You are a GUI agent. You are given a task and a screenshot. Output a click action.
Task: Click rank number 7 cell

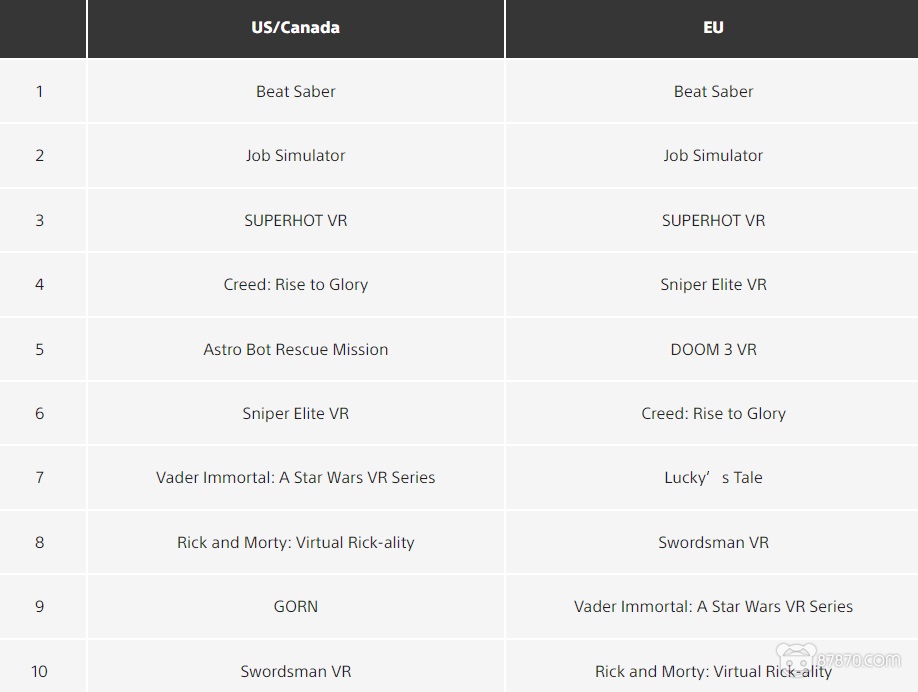pyautogui.click(x=40, y=478)
